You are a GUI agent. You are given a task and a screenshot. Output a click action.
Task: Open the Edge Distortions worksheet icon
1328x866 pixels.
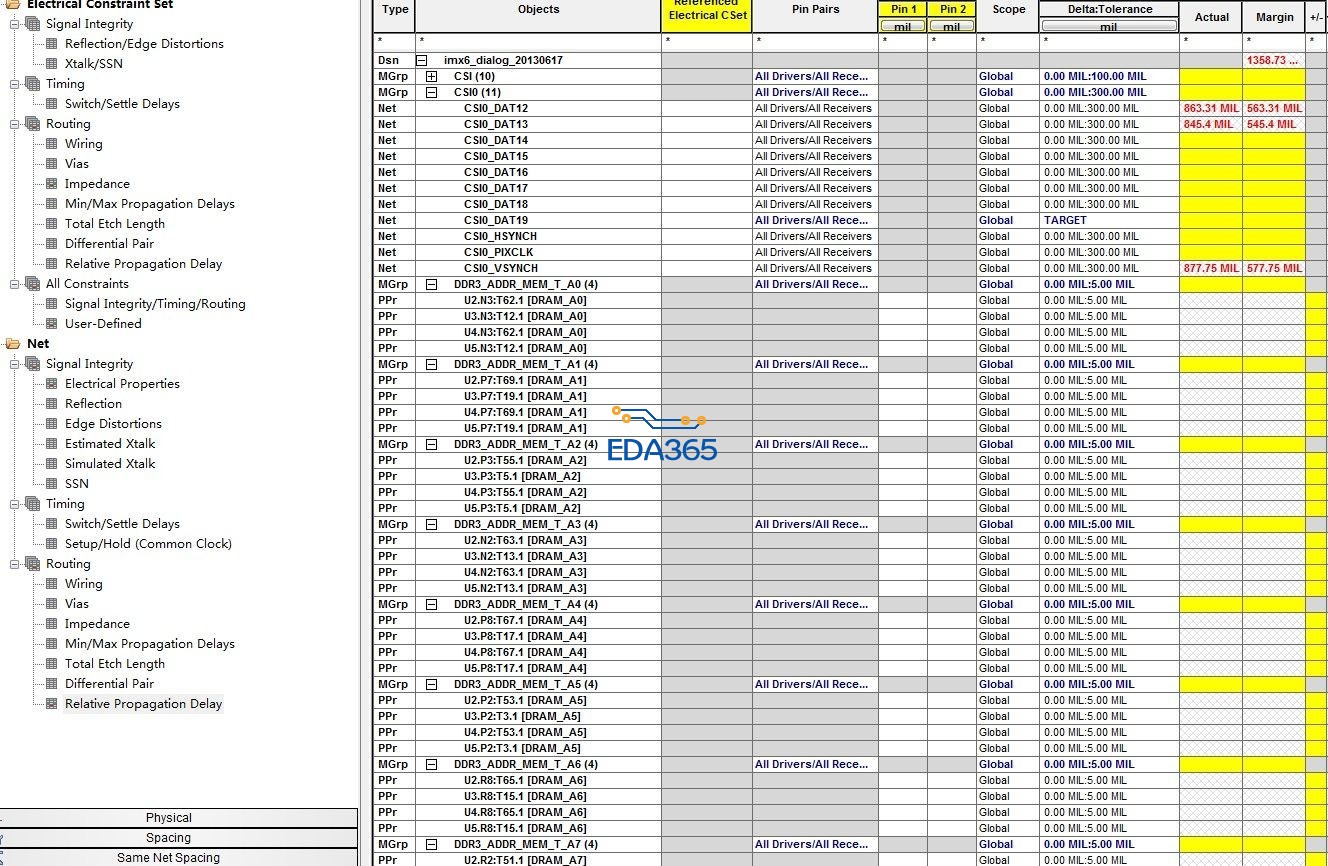click(52, 424)
